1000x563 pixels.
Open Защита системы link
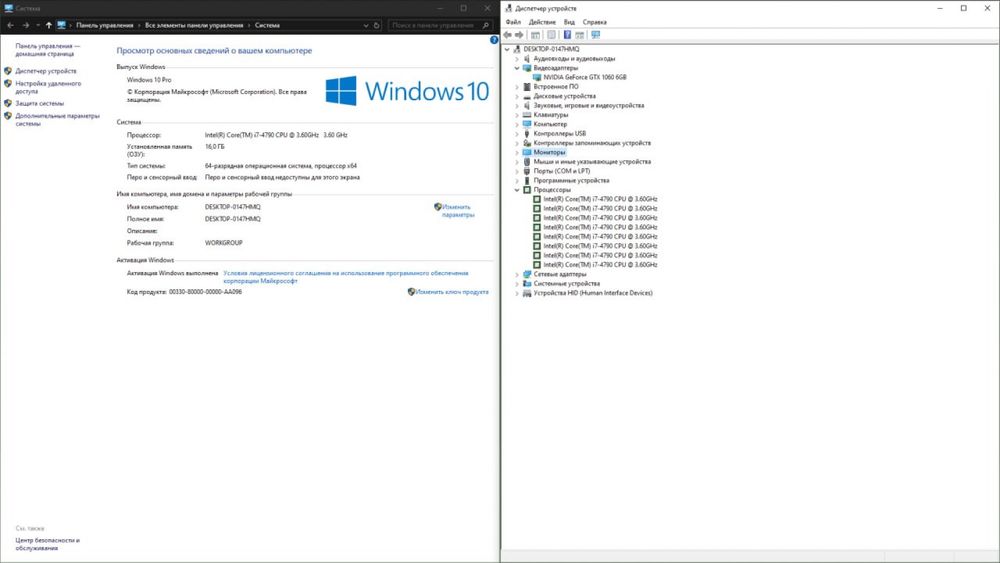point(40,103)
